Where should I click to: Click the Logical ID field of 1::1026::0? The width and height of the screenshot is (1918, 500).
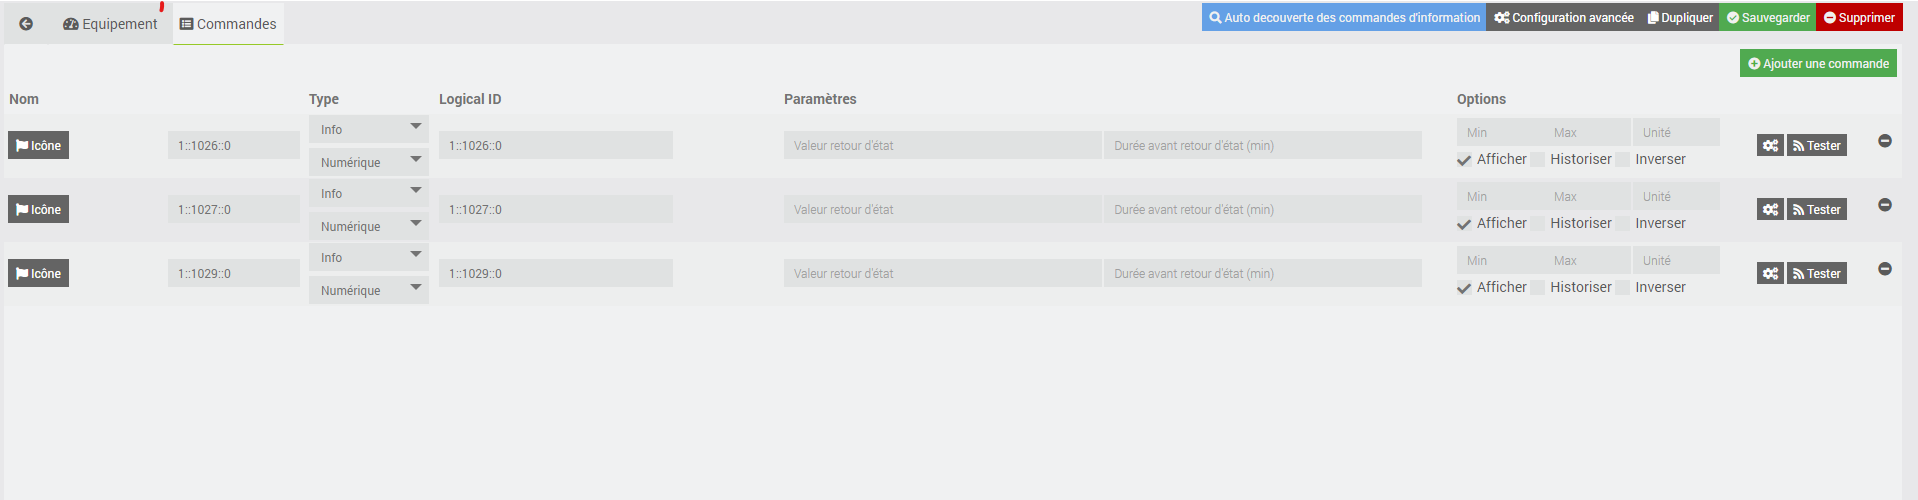[x=555, y=146]
